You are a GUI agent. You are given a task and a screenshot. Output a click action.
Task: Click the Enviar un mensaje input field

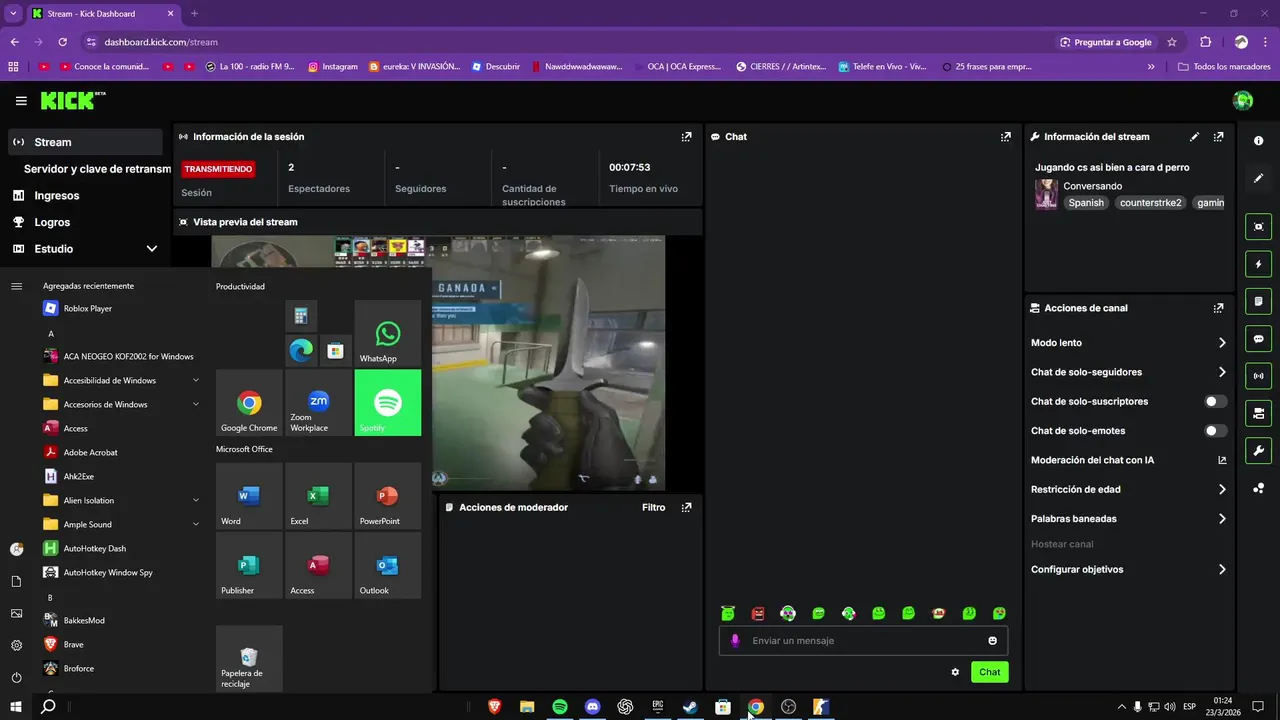tap(863, 641)
